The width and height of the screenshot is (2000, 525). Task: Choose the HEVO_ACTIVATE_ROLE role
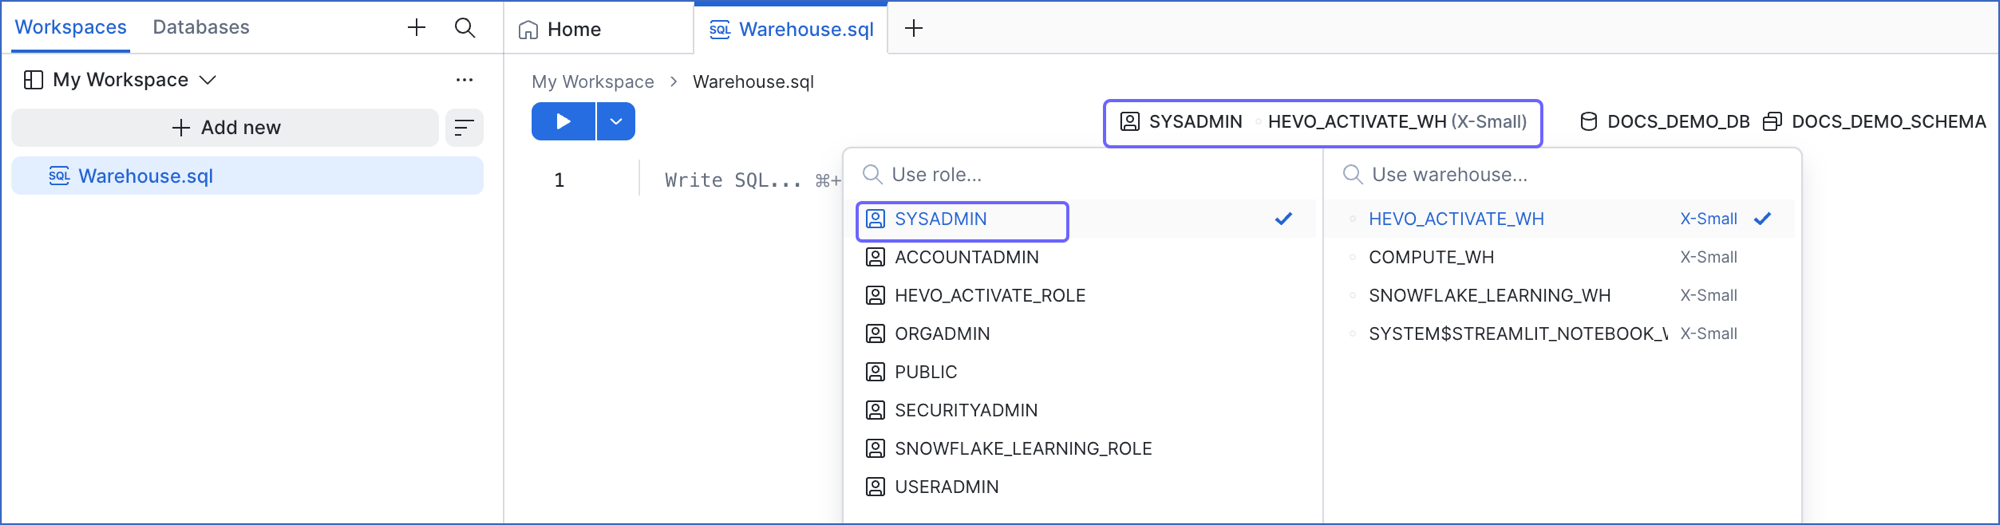pyautogui.click(x=1083, y=295)
